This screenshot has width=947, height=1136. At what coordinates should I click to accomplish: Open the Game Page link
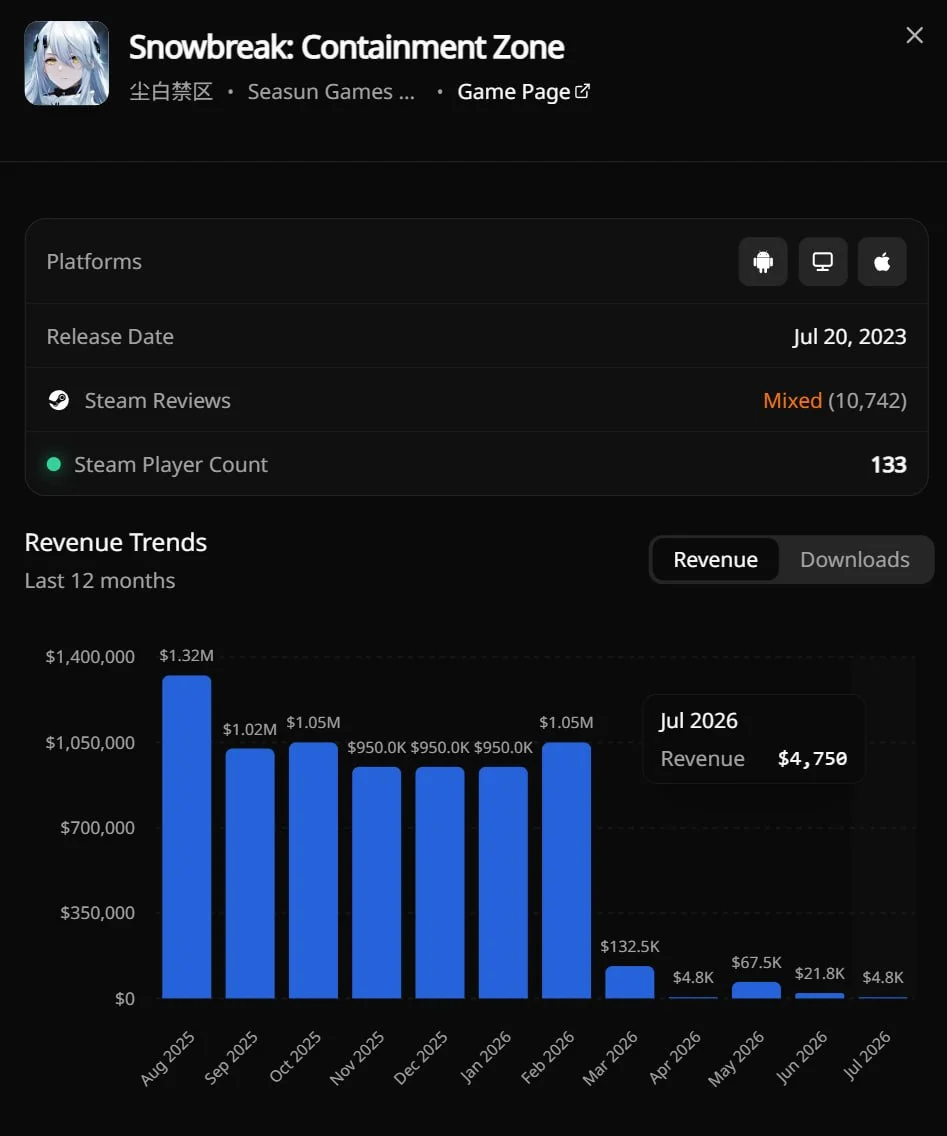[x=523, y=92]
